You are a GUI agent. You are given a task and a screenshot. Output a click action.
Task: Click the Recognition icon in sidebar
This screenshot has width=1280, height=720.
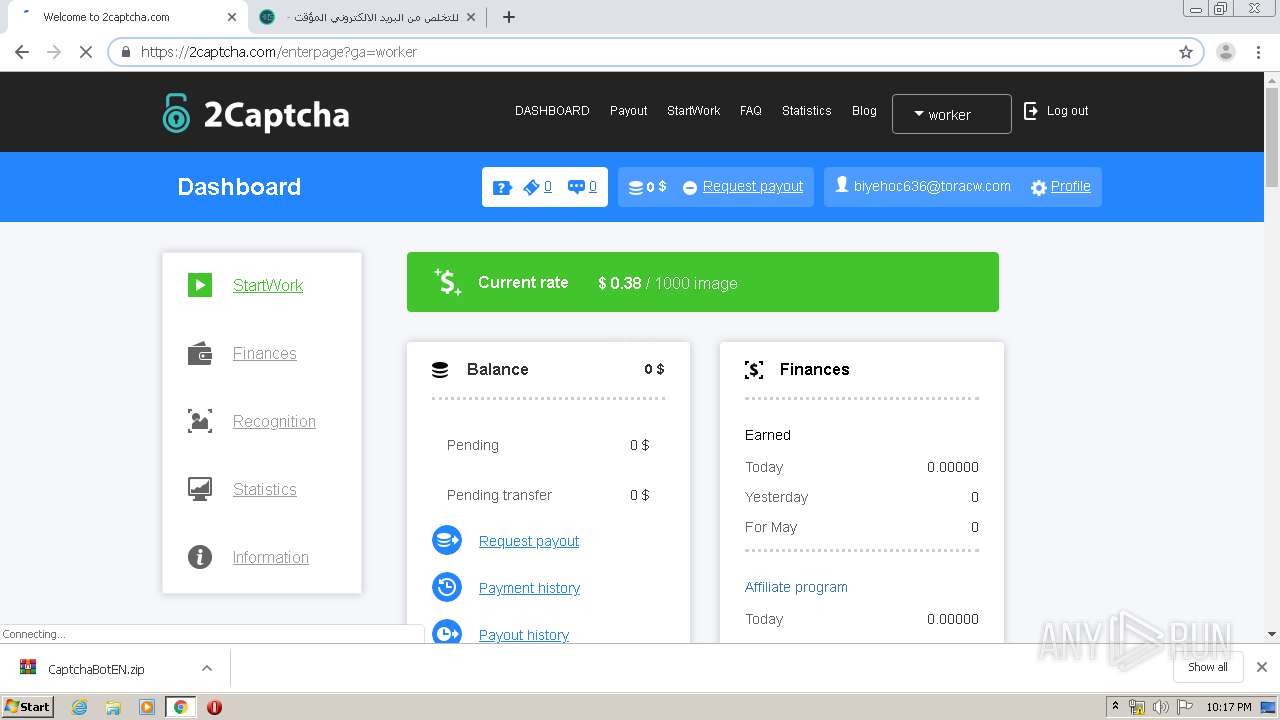200,421
